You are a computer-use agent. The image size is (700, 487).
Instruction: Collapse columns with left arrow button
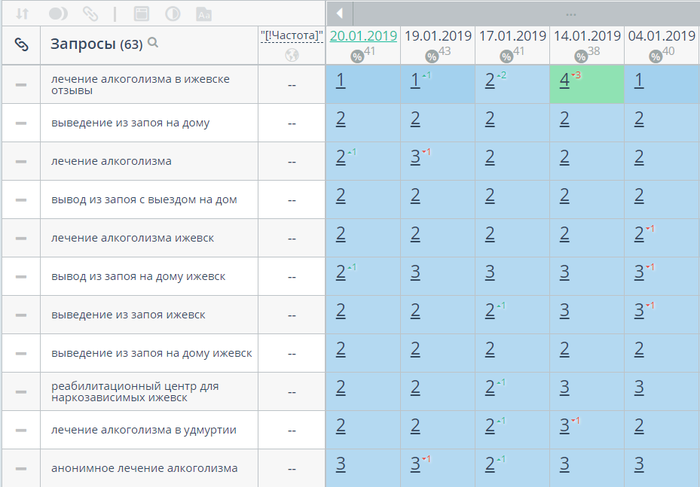[340, 14]
